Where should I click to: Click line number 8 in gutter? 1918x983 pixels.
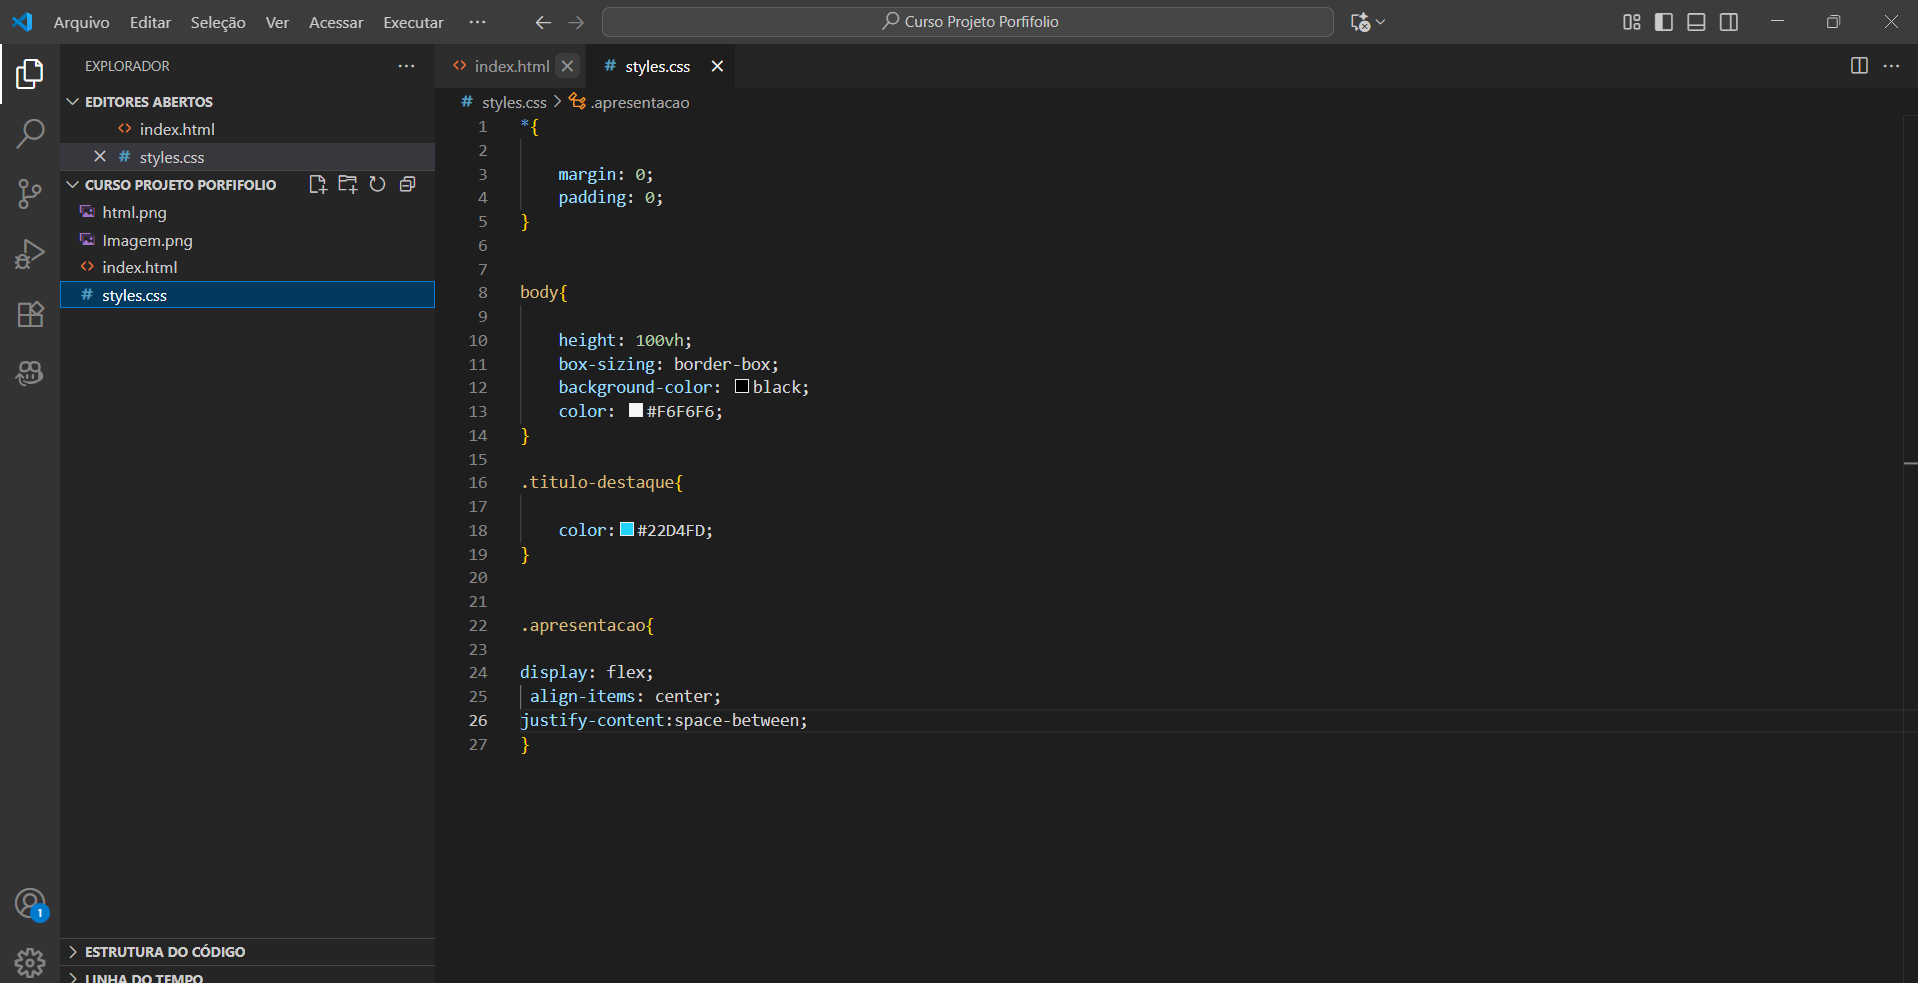[483, 292]
